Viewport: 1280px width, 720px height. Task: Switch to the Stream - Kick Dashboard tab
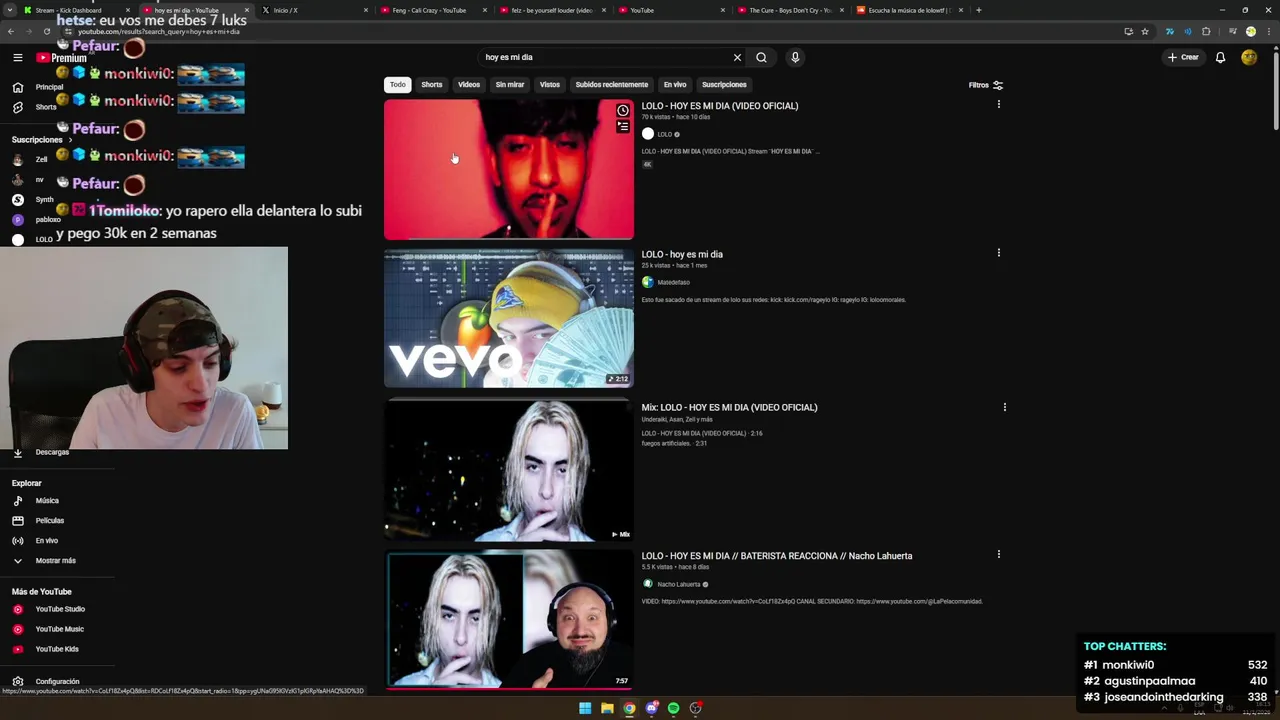pyautogui.click(x=75, y=10)
